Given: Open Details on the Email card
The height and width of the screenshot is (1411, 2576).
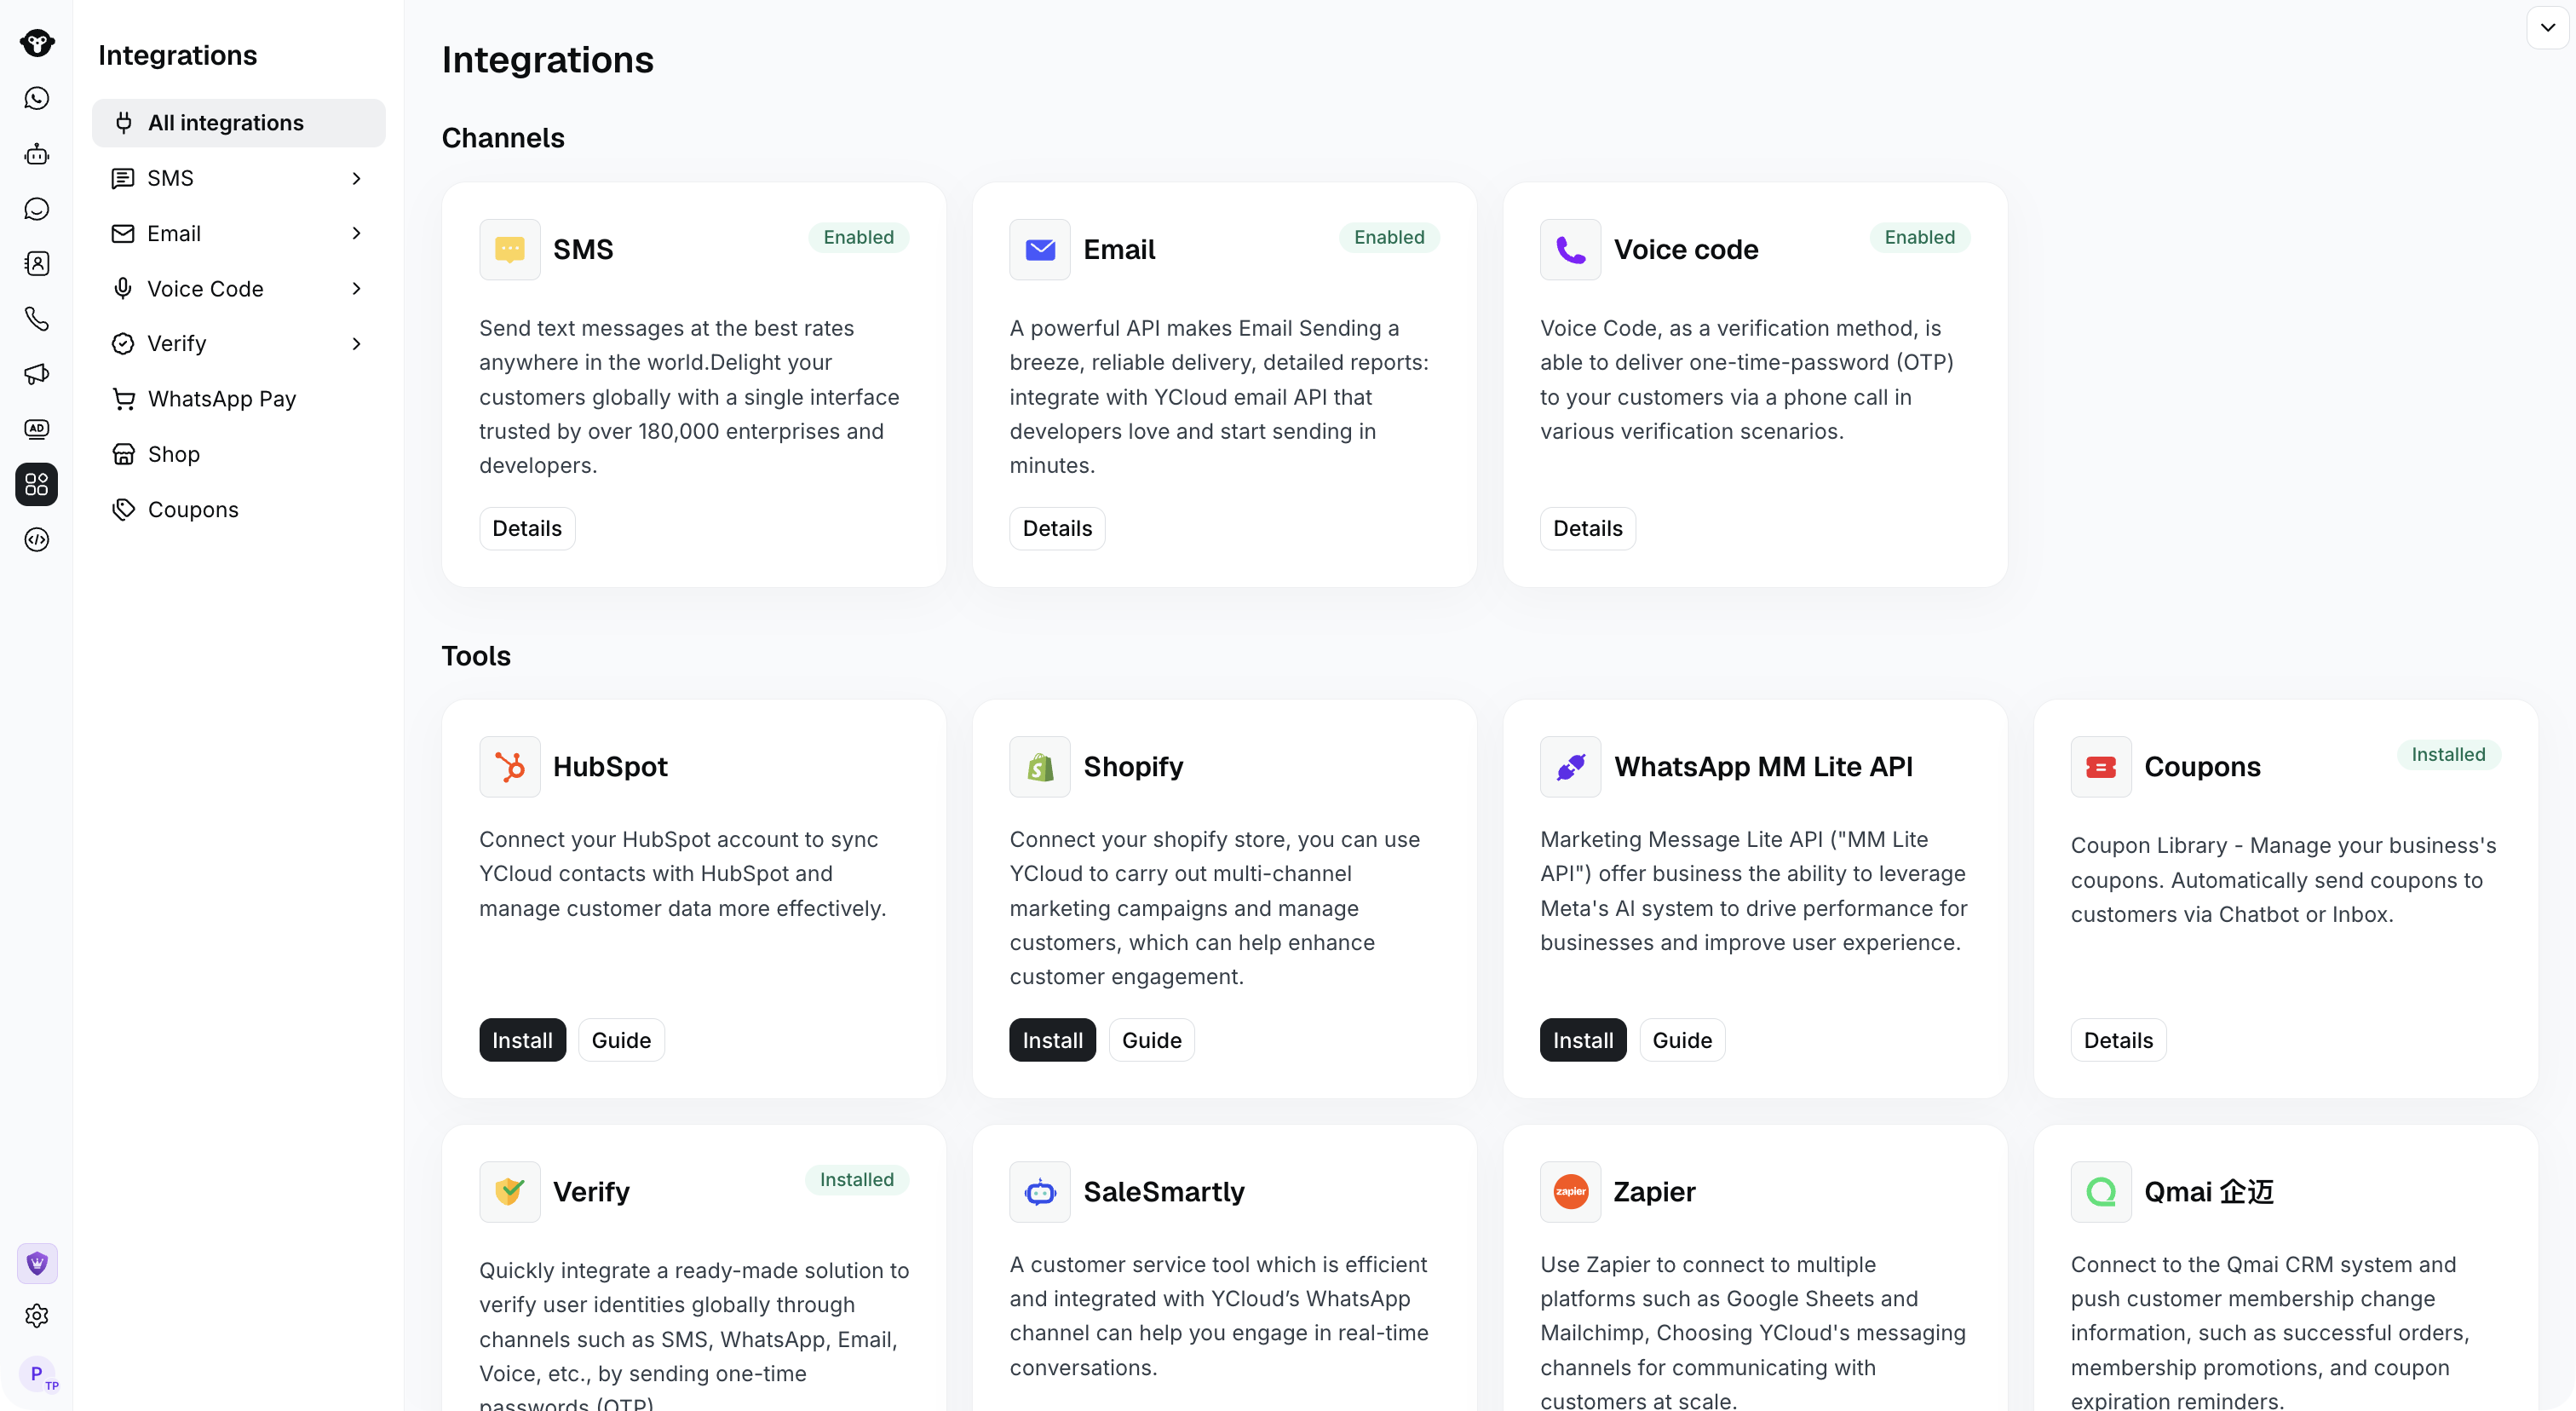Looking at the screenshot, I should (x=1057, y=528).
